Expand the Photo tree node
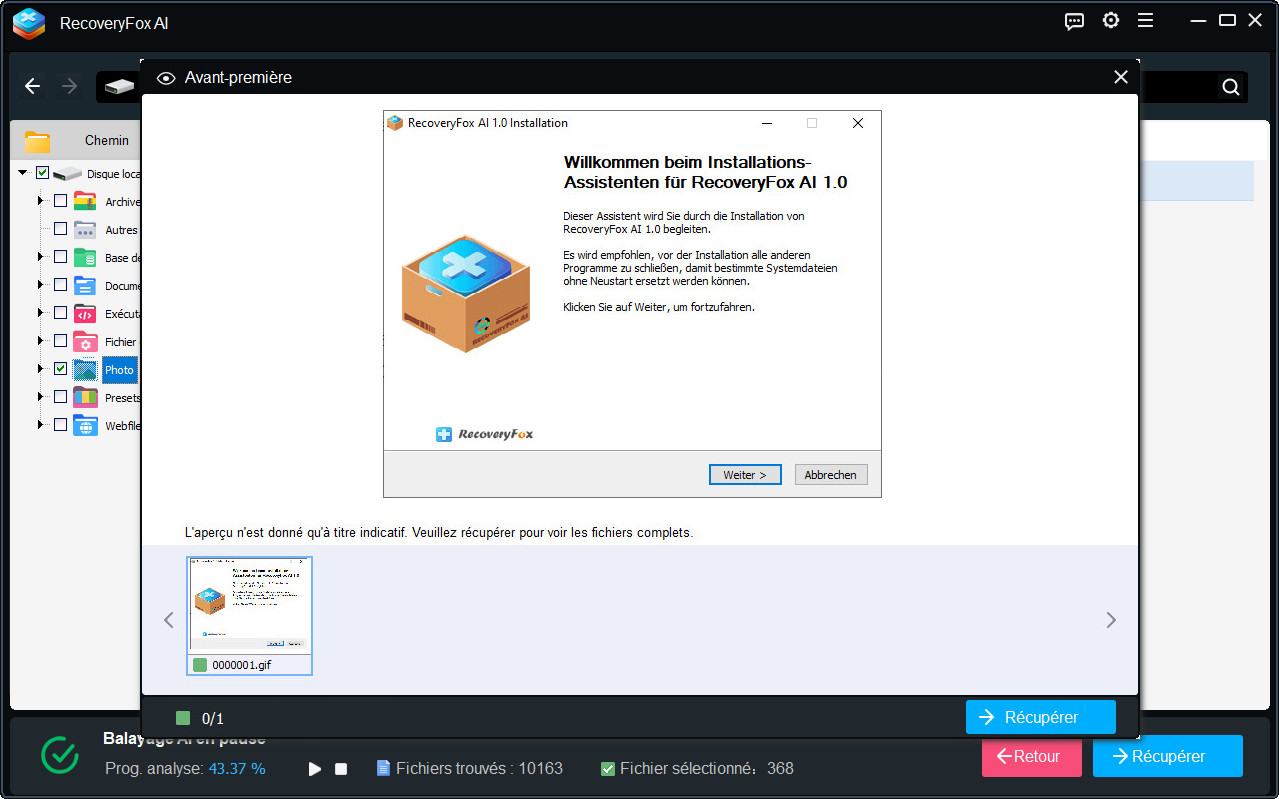The image size is (1279, 799). point(41,369)
